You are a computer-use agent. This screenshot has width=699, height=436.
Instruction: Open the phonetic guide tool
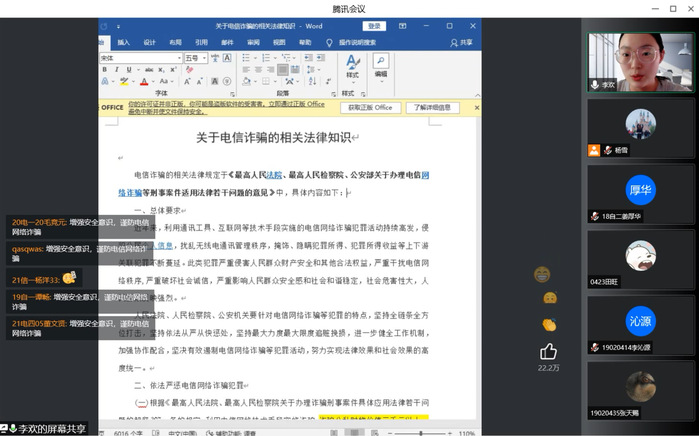coord(215,58)
